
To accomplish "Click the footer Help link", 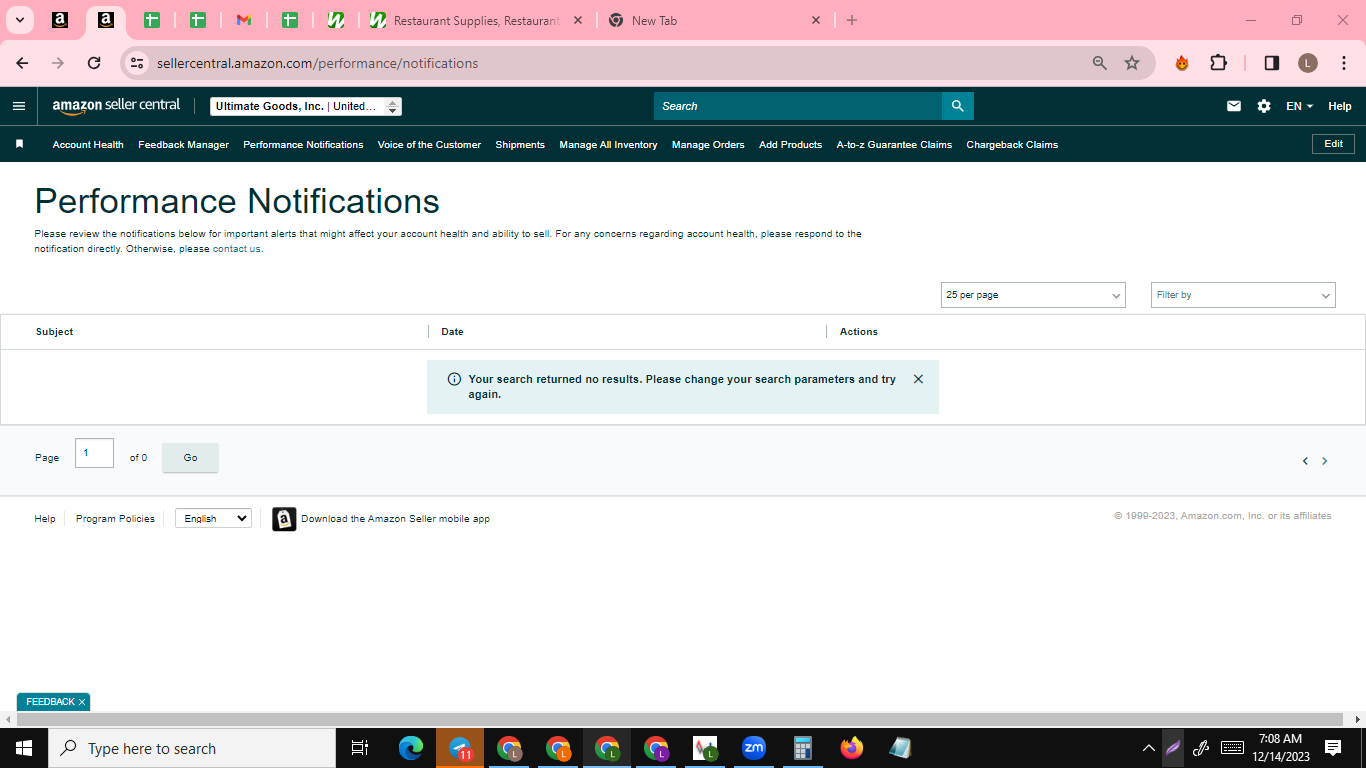I will click(45, 519).
